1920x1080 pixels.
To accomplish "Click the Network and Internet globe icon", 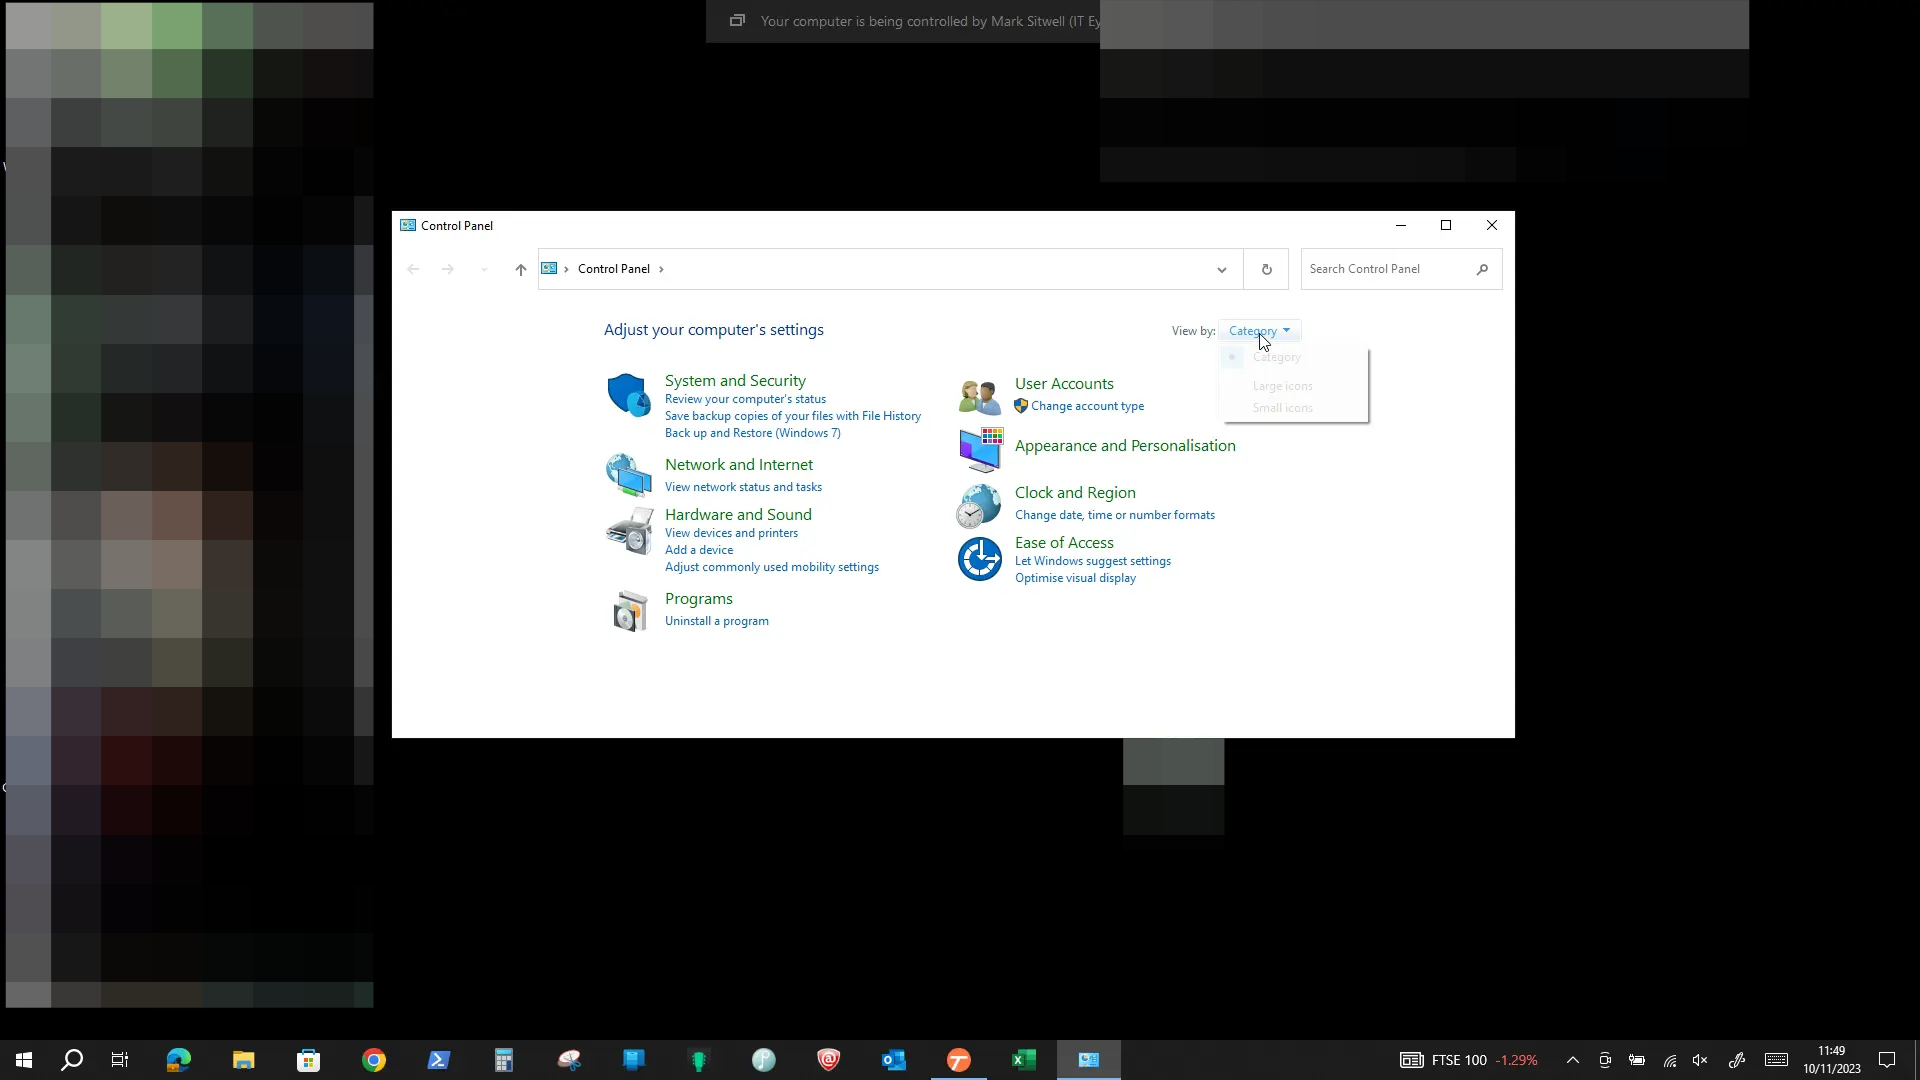I will [629, 475].
